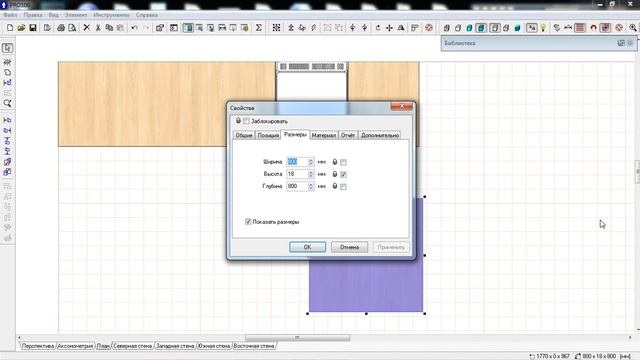640x360 pixels.
Task: Click the Высота spinner arrows
Action: 311,174
